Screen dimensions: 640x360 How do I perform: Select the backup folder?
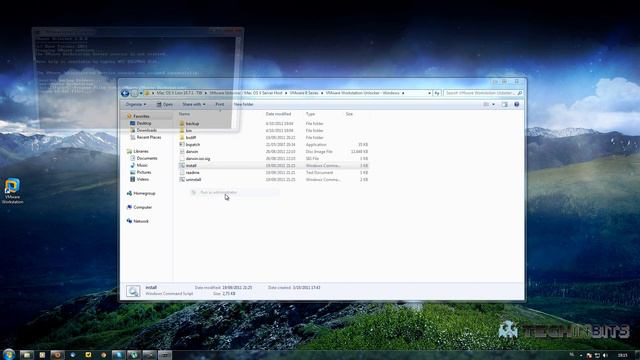coord(192,124)
